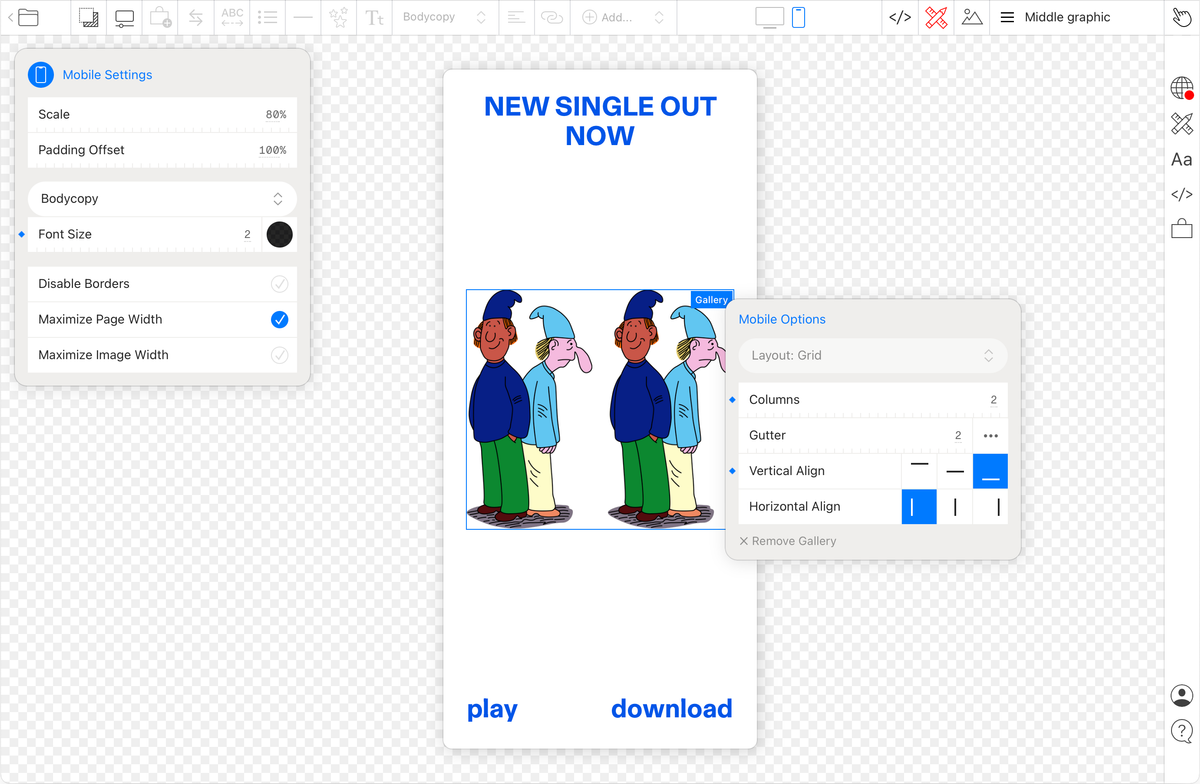This screenshot has width=1200, height=784.
Task: Open the Layout: Grid dropdown
Action: 872,355
